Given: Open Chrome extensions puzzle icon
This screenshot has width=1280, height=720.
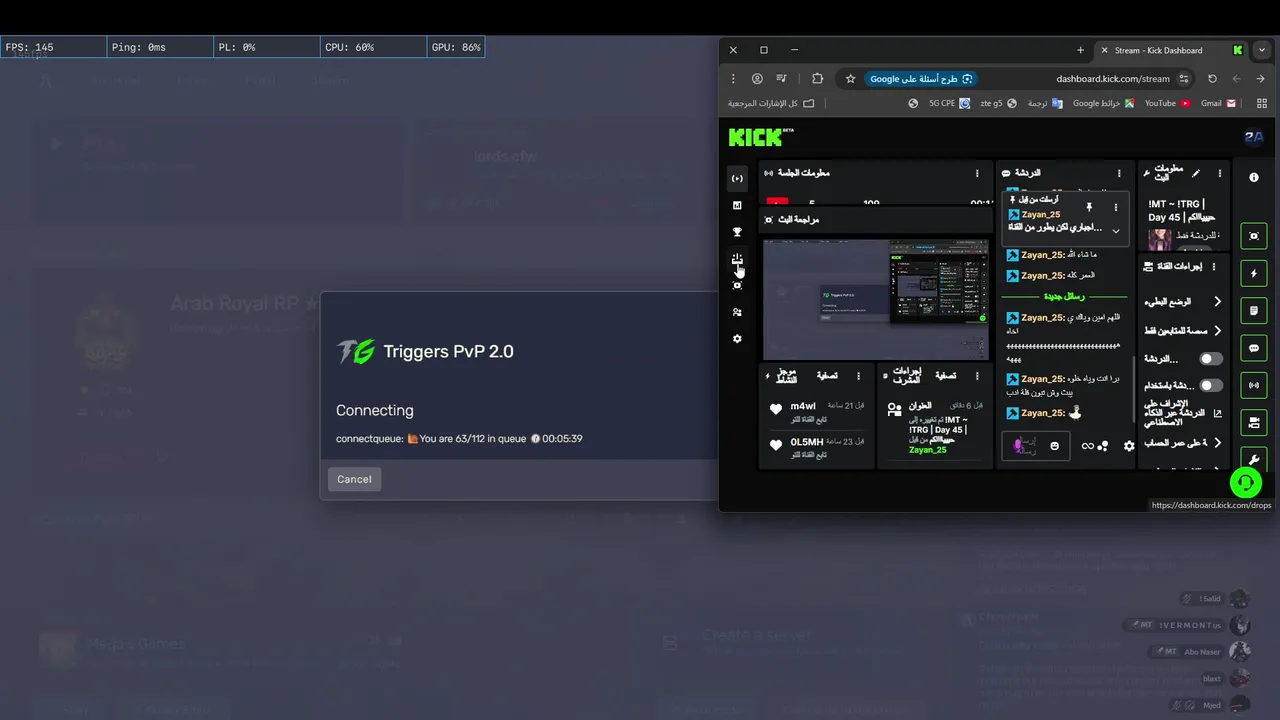Looking at the screenshot, I should tap(817, 79).
